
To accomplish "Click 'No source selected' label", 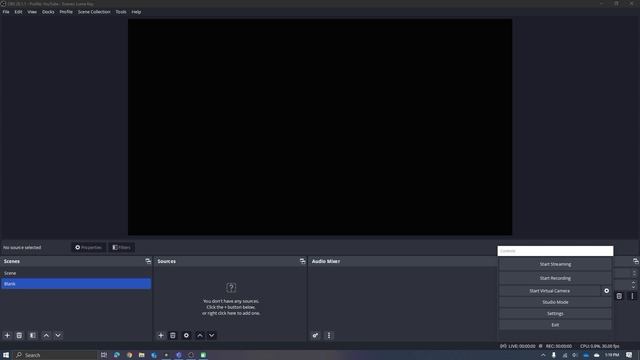I will pos(22,247).
